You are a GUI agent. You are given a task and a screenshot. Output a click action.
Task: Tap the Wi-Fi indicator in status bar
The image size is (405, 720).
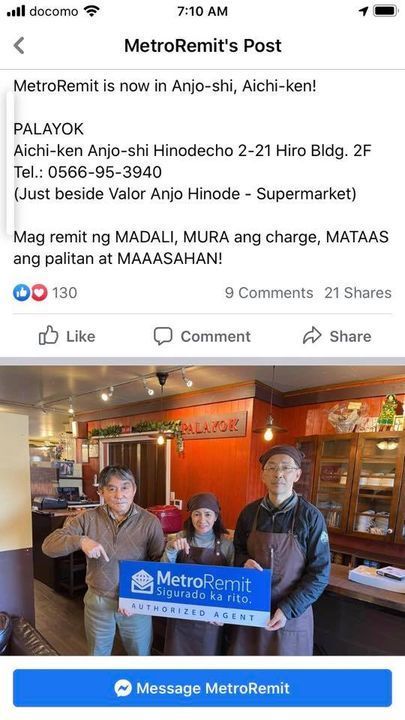click(x=92, y=11)
